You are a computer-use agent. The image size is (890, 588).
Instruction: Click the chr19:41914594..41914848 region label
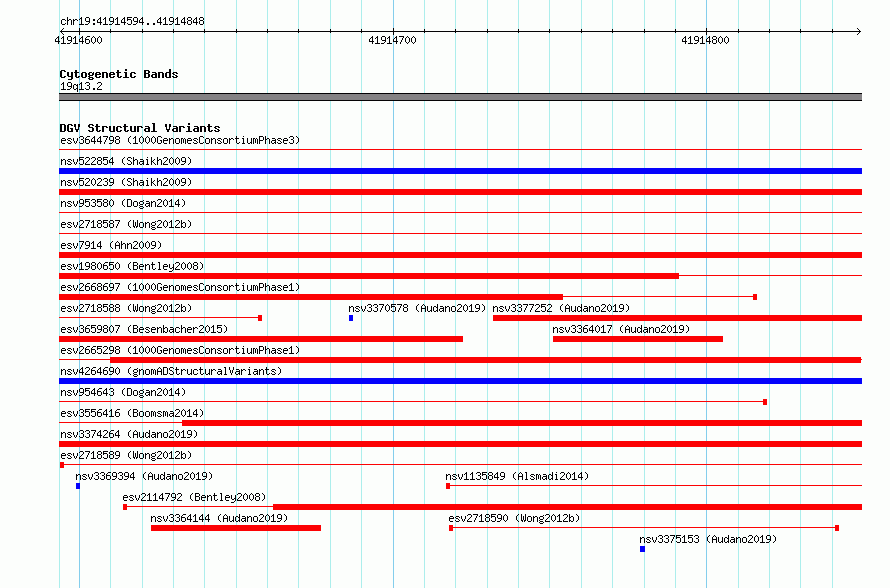point(132,22)
